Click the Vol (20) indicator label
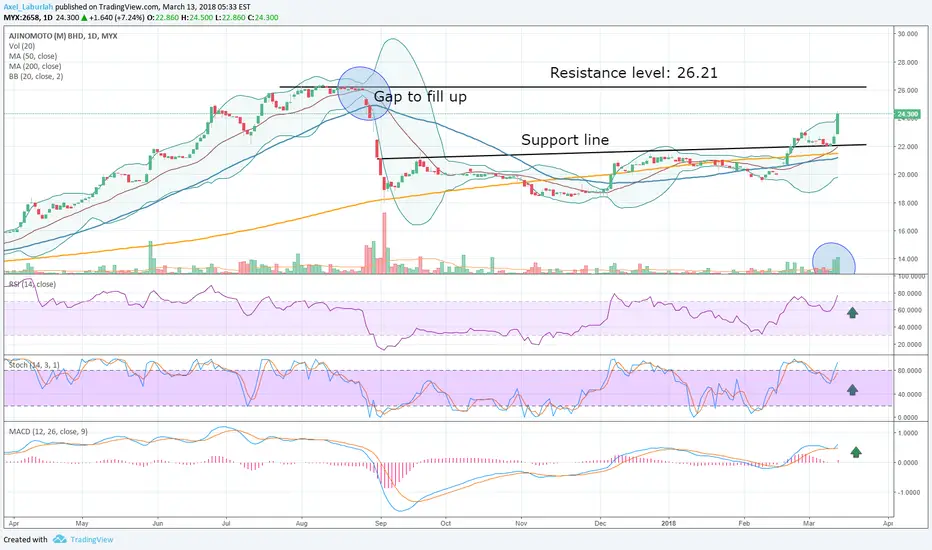The image size is (932, 550). pyautogui.click(x=22, y=46)
